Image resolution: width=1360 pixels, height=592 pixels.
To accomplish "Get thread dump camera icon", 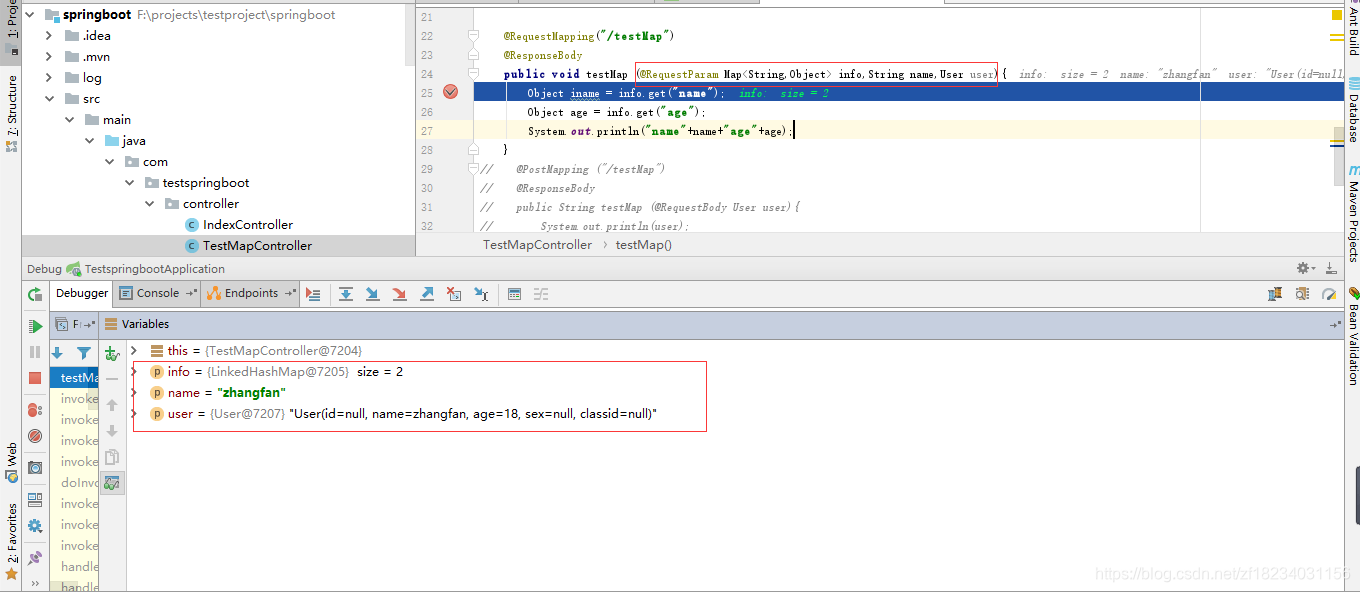I will pyautogui.click(x=35, y=467).
